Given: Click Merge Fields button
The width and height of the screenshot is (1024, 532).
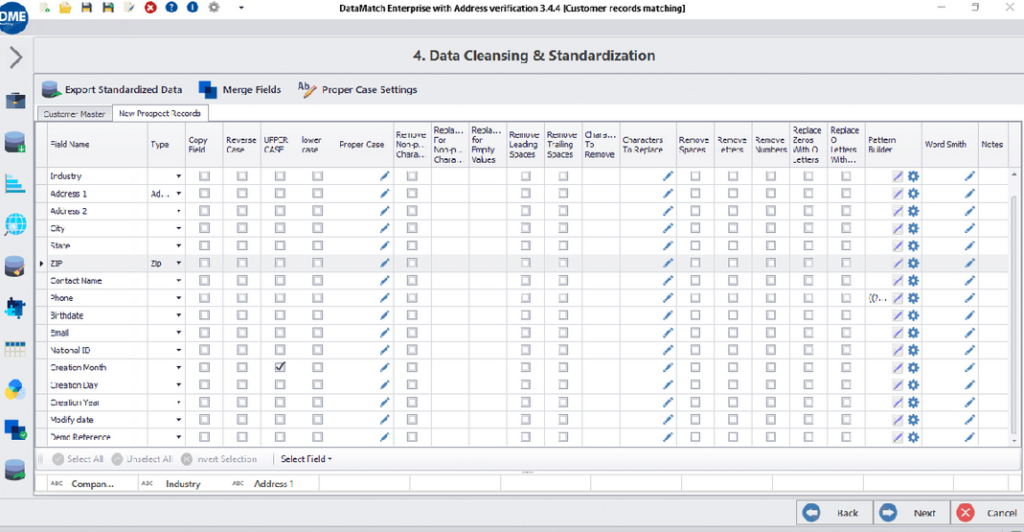Looking at the screenshot, I should point(240,89).
